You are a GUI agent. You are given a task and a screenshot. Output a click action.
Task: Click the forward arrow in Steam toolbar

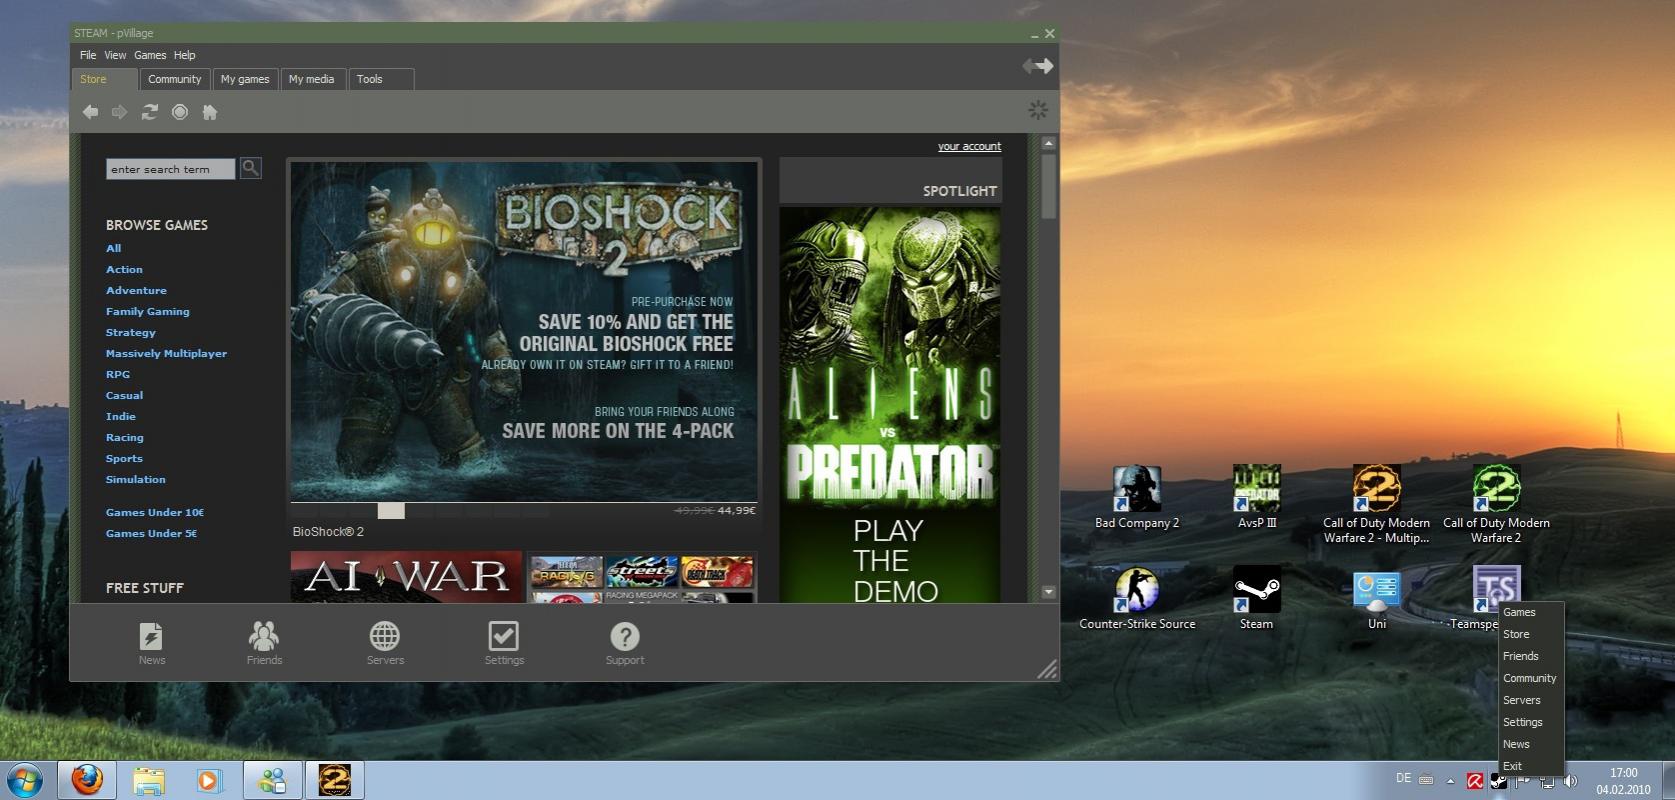coord(120,112)
